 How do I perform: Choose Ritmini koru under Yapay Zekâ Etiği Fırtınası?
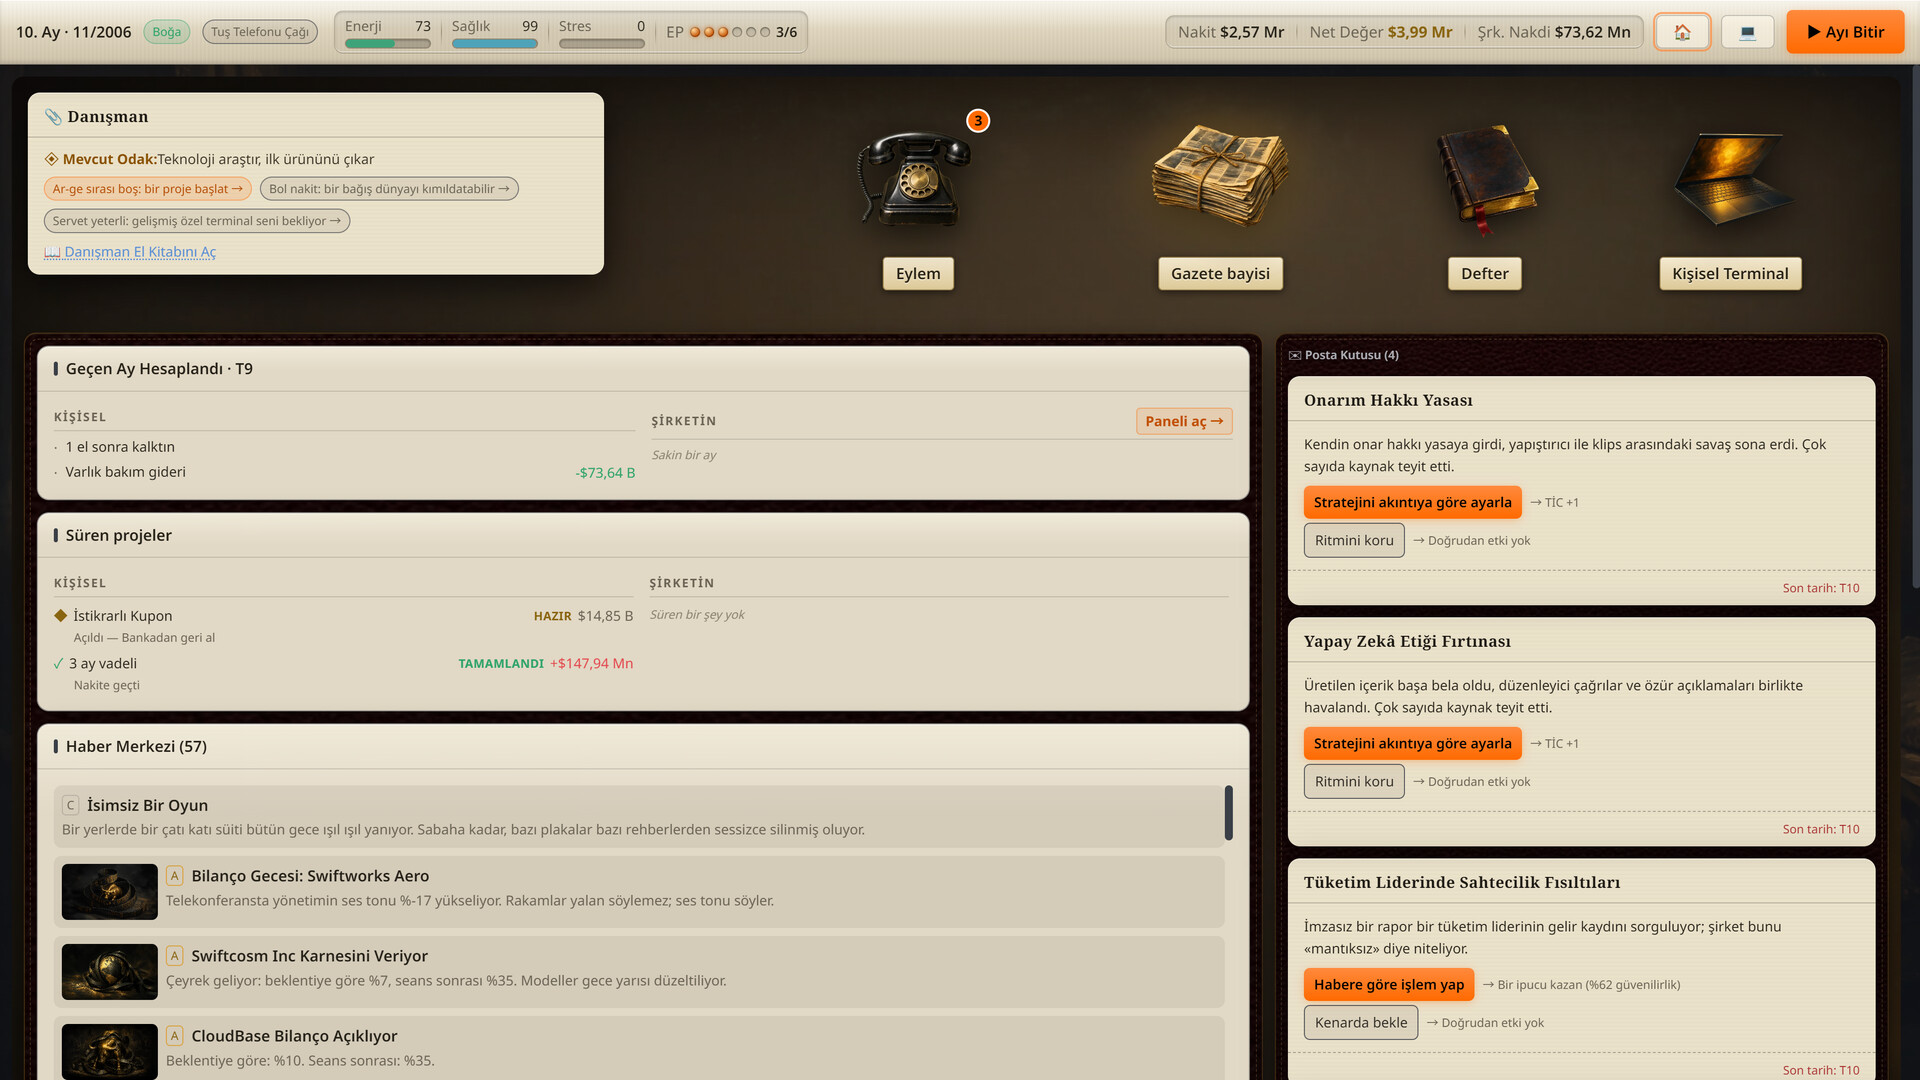click(1354, 781)
